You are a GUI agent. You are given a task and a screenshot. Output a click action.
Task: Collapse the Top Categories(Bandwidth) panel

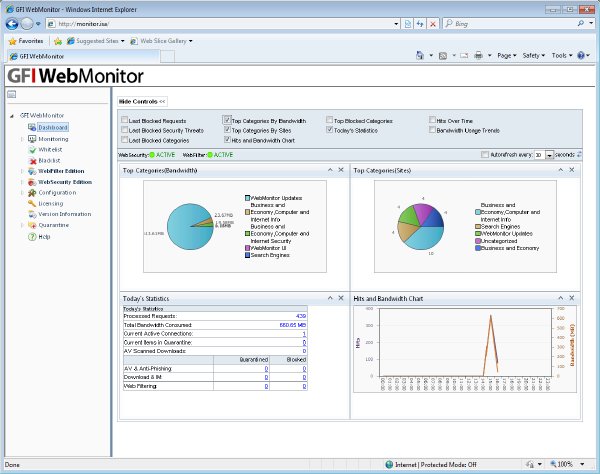330,170
